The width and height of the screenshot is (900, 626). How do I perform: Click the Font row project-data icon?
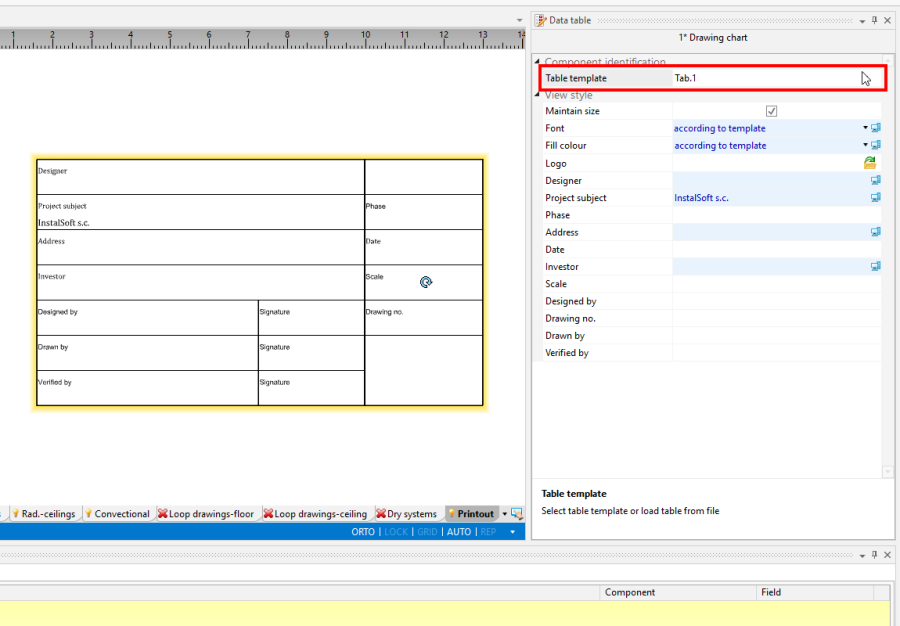click(x=876, y=128)
